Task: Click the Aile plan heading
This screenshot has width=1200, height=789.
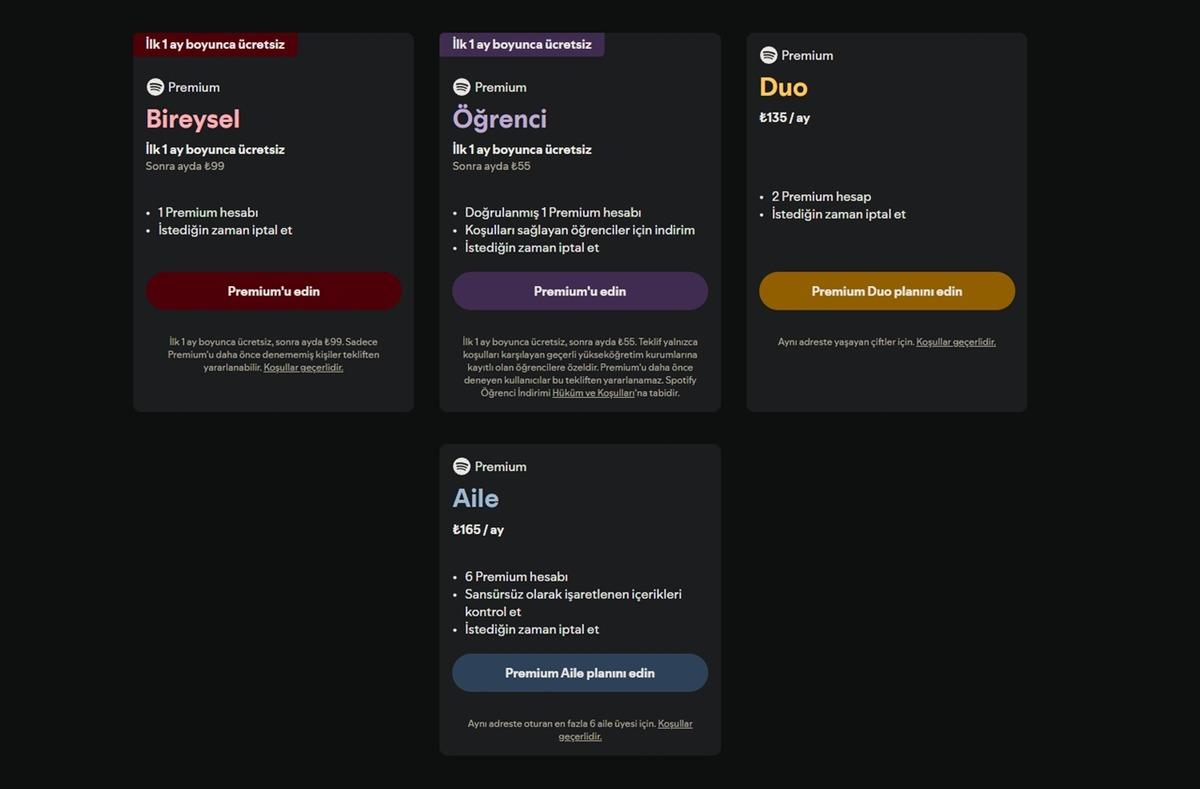Action: pos(475,498)
